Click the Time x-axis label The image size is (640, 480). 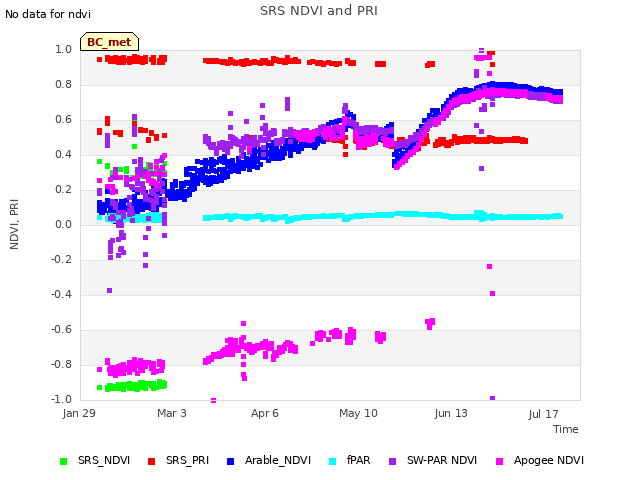(x=566, y=429)
